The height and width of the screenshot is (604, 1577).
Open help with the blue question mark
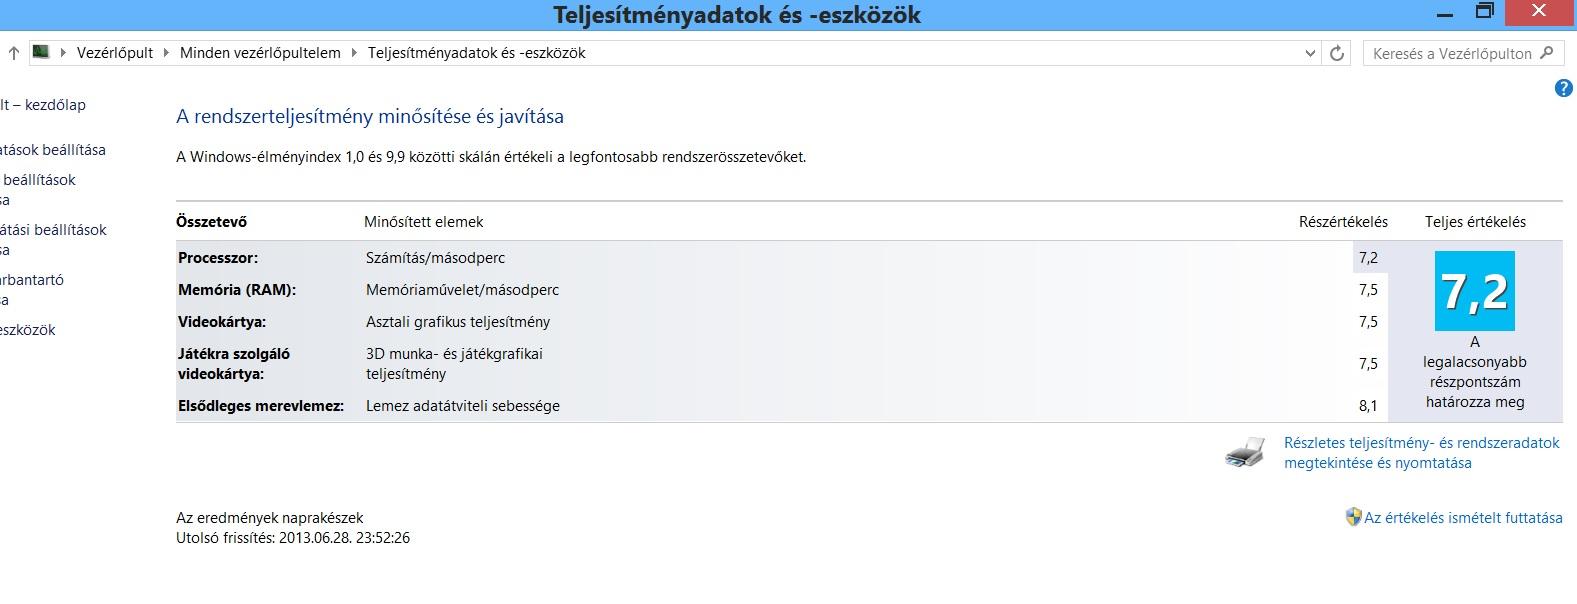1564,88
